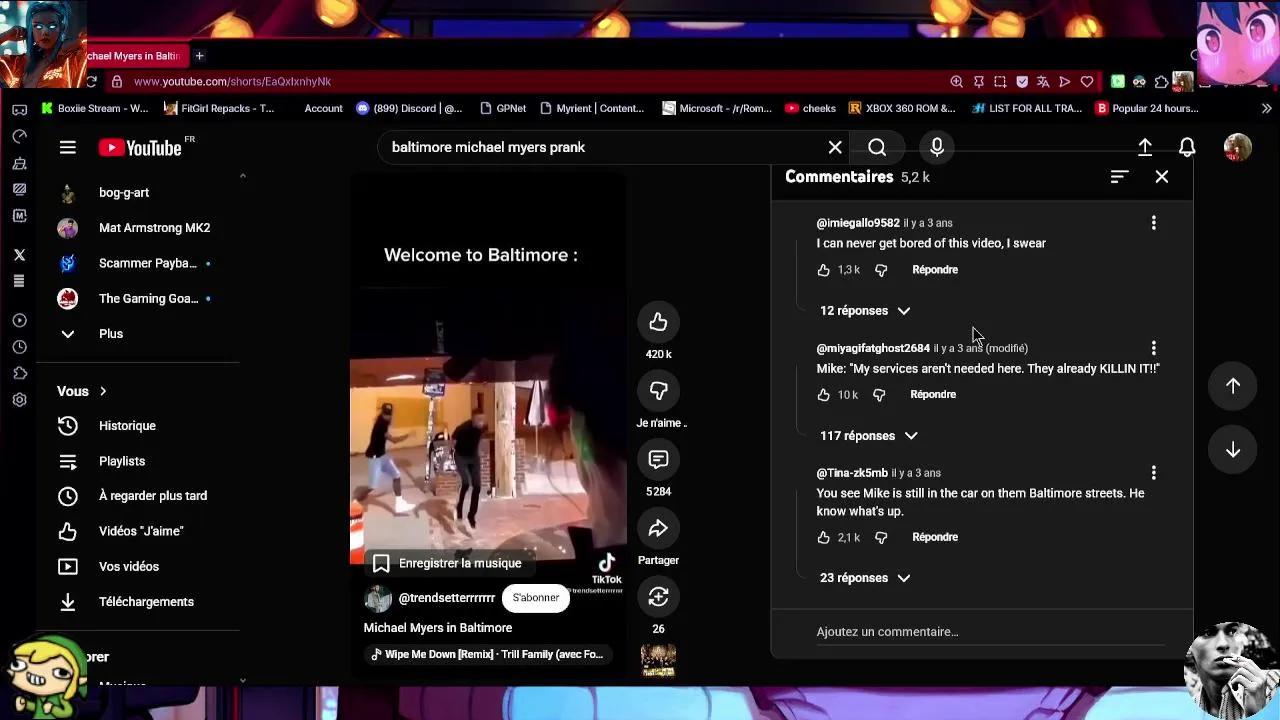The width and height of the screenshot is (1280, 720).
Task: Go to the next Short with the down arrow
Action: coord(1233,450)
